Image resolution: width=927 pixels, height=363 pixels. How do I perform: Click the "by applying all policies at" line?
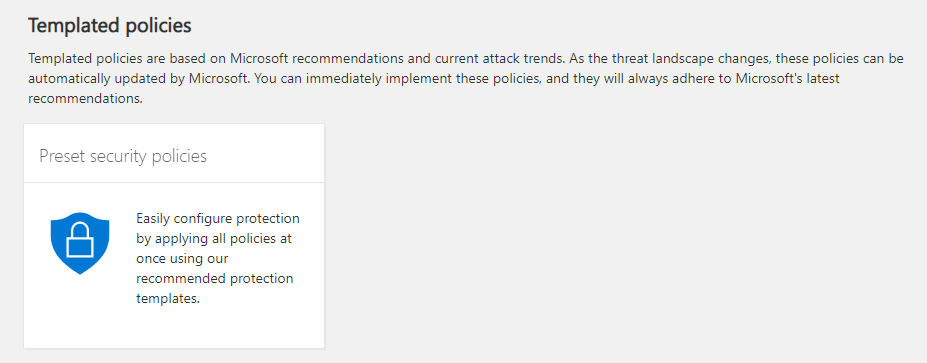pyautogui.click(x=214, y=239)
